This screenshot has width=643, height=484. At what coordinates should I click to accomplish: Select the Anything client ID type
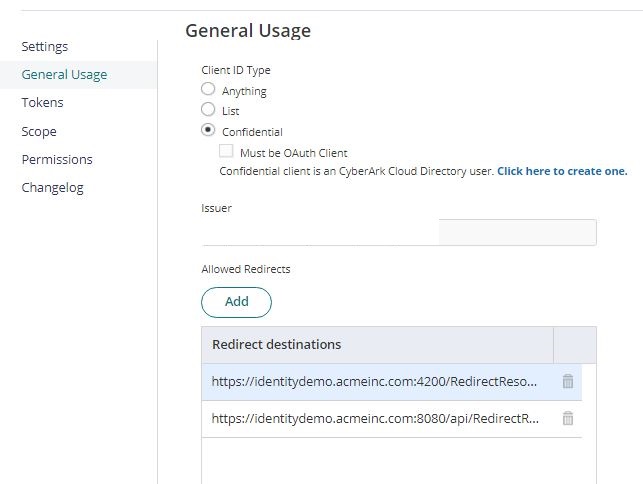[208, 90]
